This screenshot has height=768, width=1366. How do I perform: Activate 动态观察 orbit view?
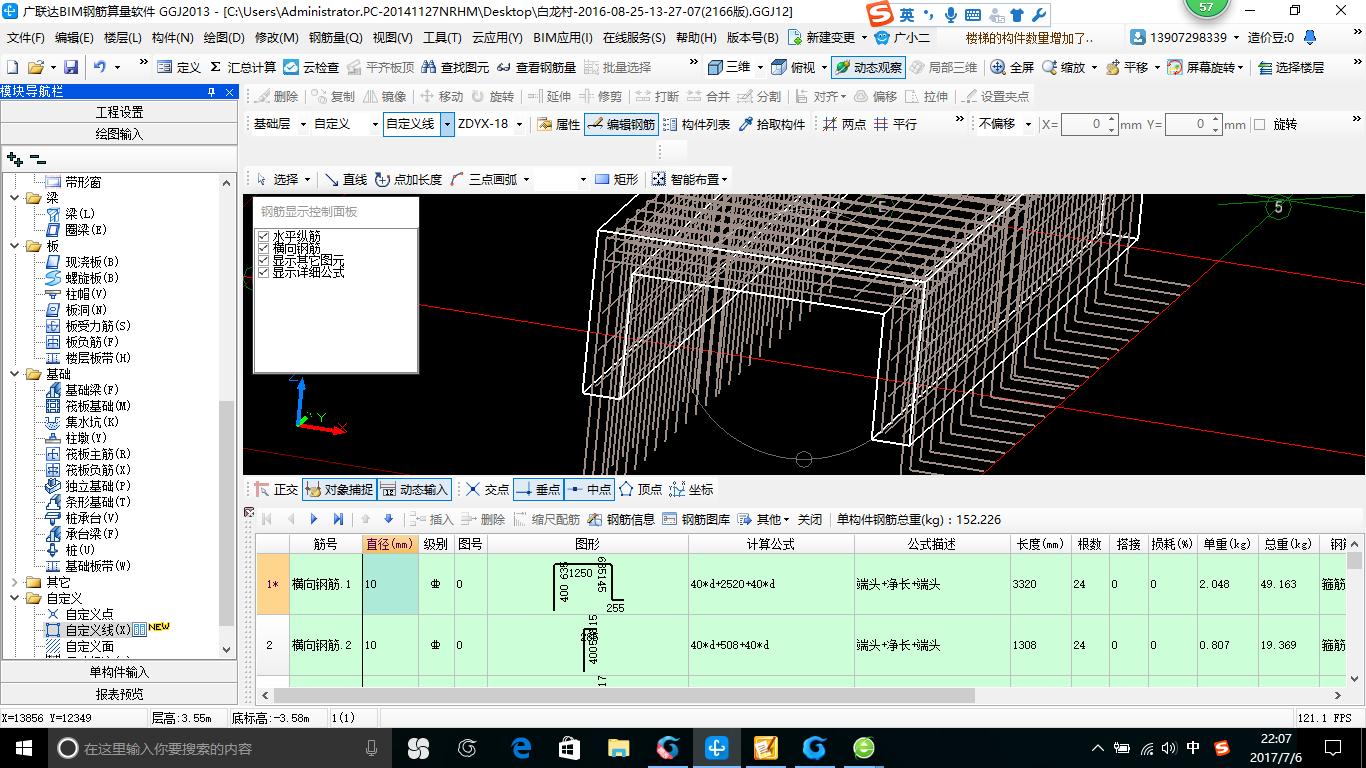pos(868,67)
